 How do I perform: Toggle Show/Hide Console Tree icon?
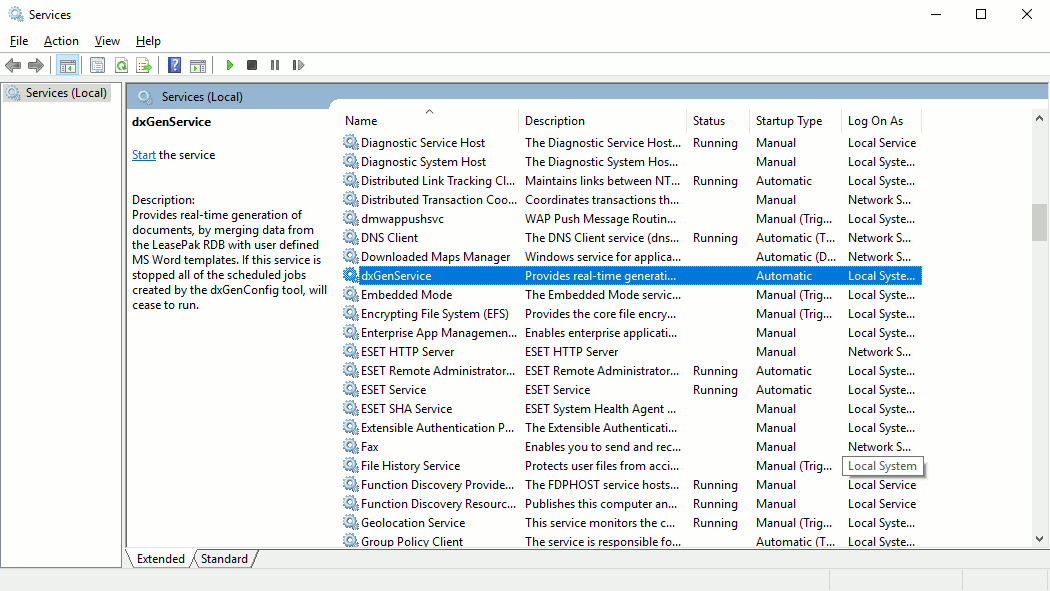68,66
